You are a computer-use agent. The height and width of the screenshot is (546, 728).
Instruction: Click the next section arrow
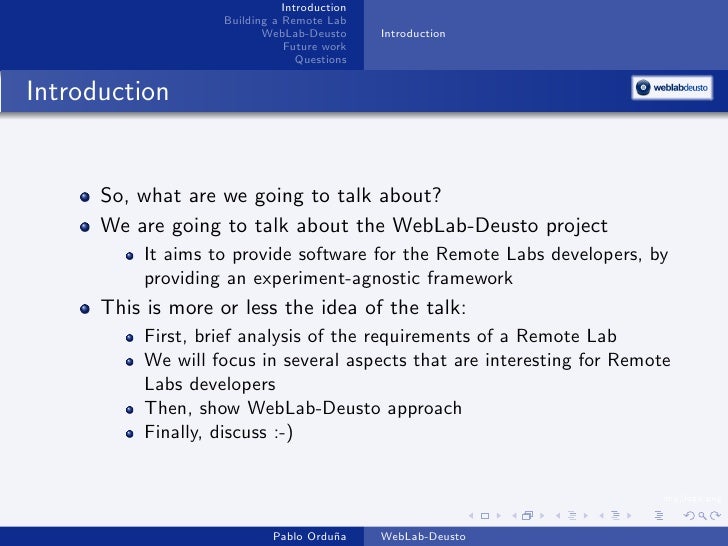click(629, 515)
